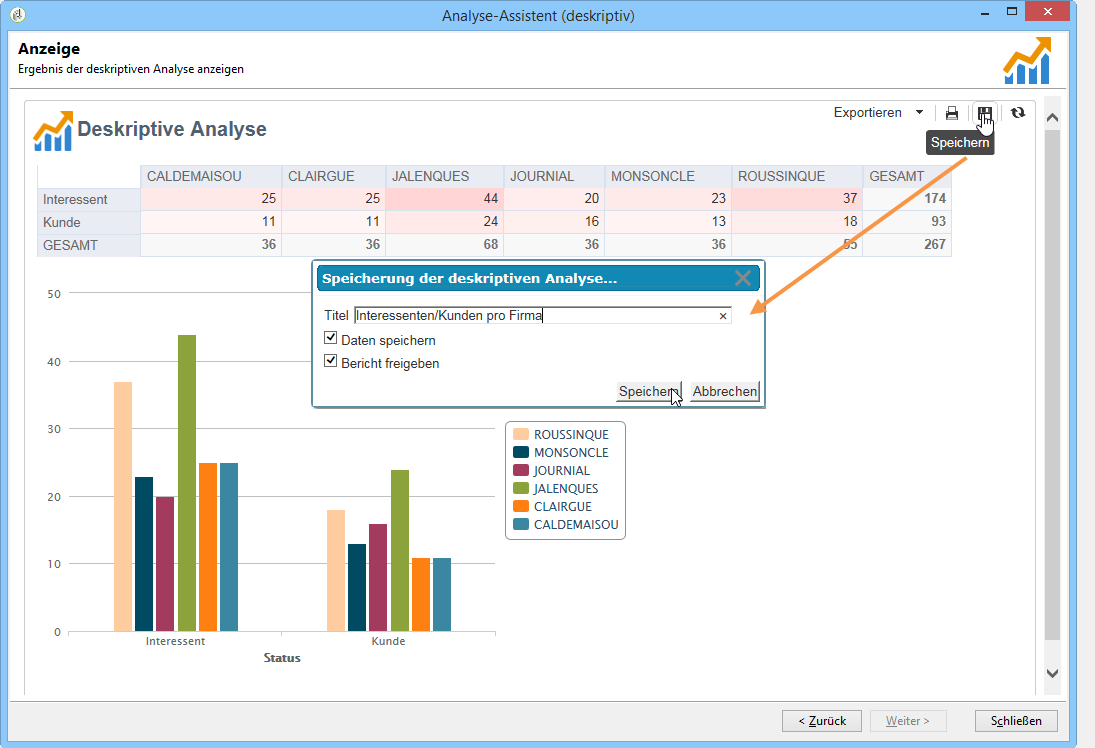Click the wizard chart icon in header
The height and width of the screenshot is (748, 1095).
pos(1027,61)
